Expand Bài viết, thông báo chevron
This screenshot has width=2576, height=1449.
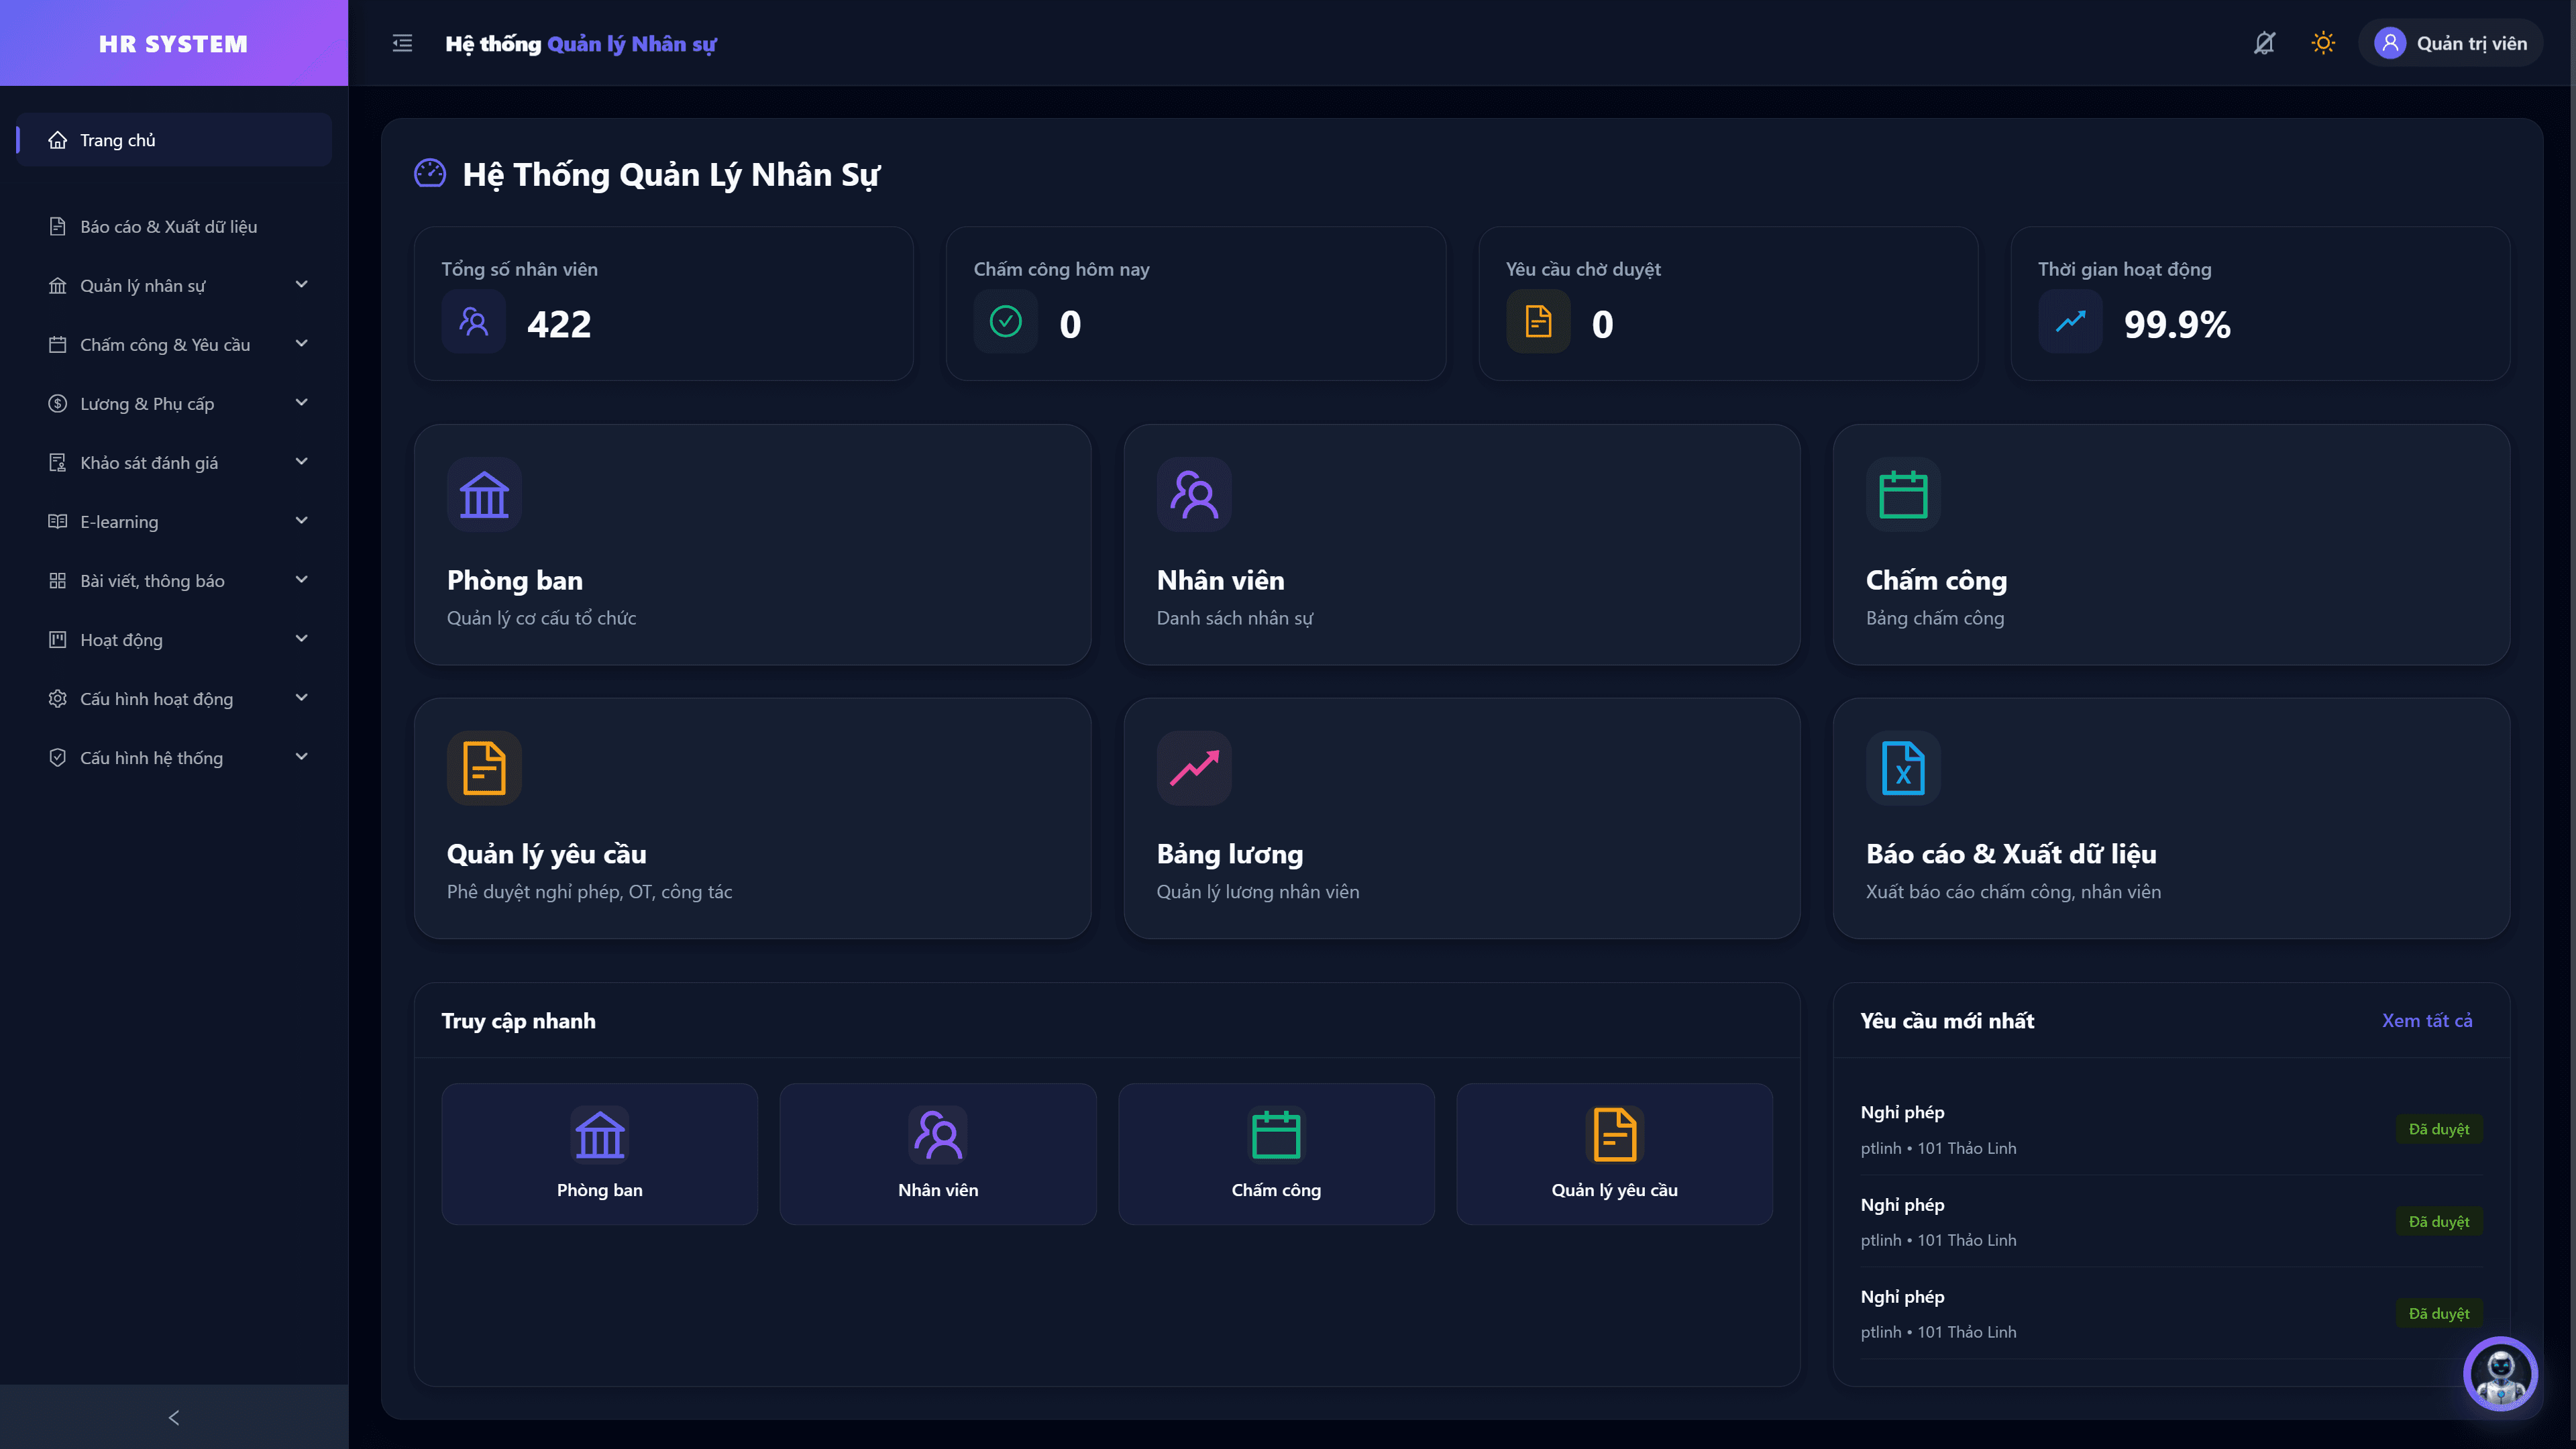coord(301,580)
